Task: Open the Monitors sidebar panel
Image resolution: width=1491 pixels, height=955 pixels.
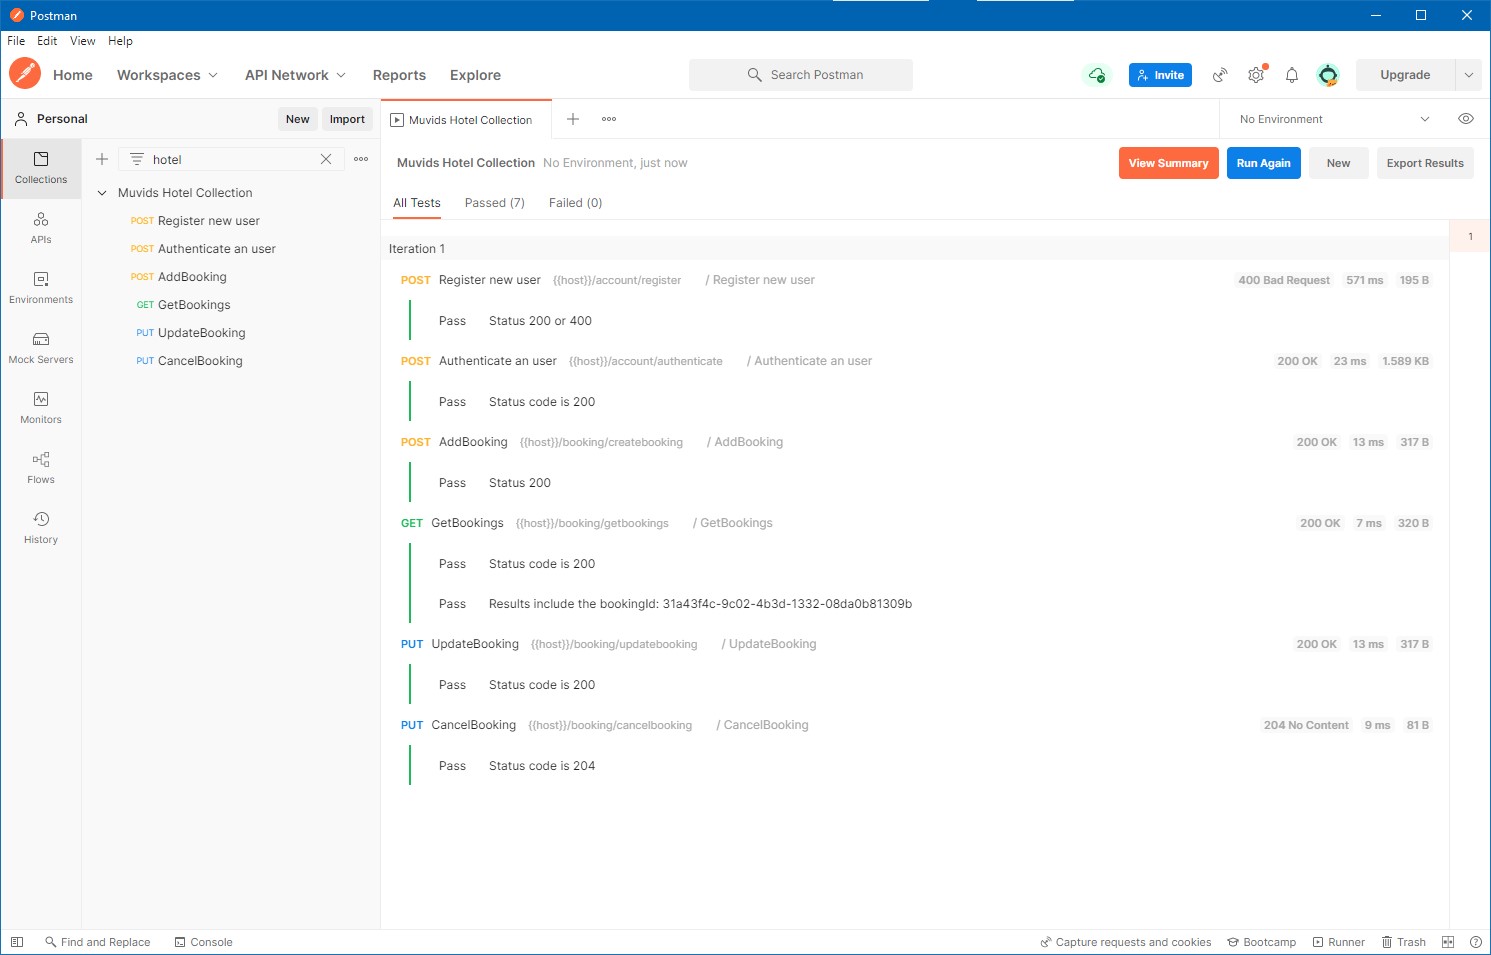Action: [x=41, y=408]
